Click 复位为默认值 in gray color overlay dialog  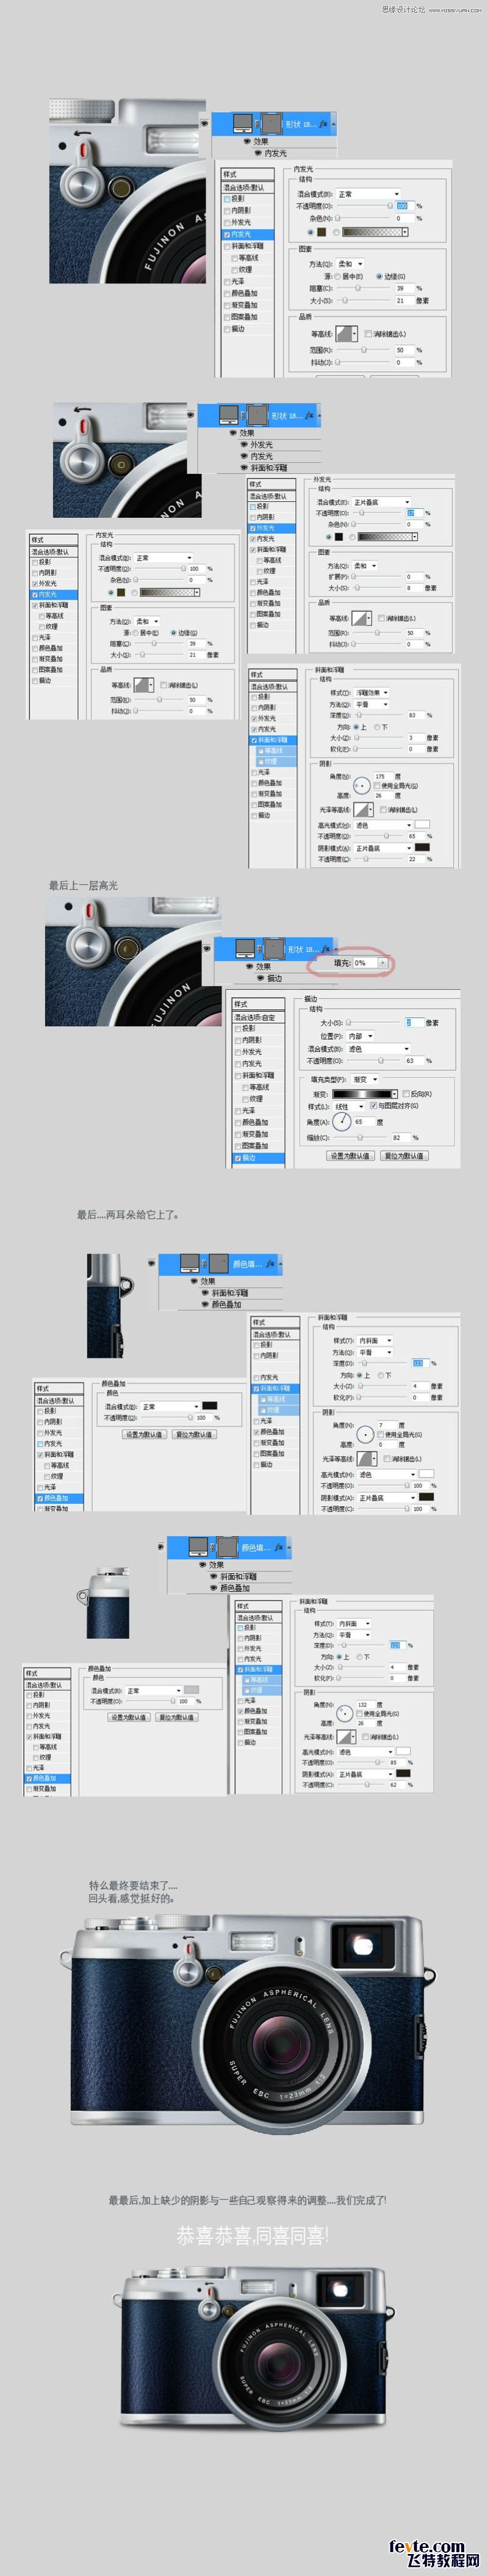(176, 1717)
